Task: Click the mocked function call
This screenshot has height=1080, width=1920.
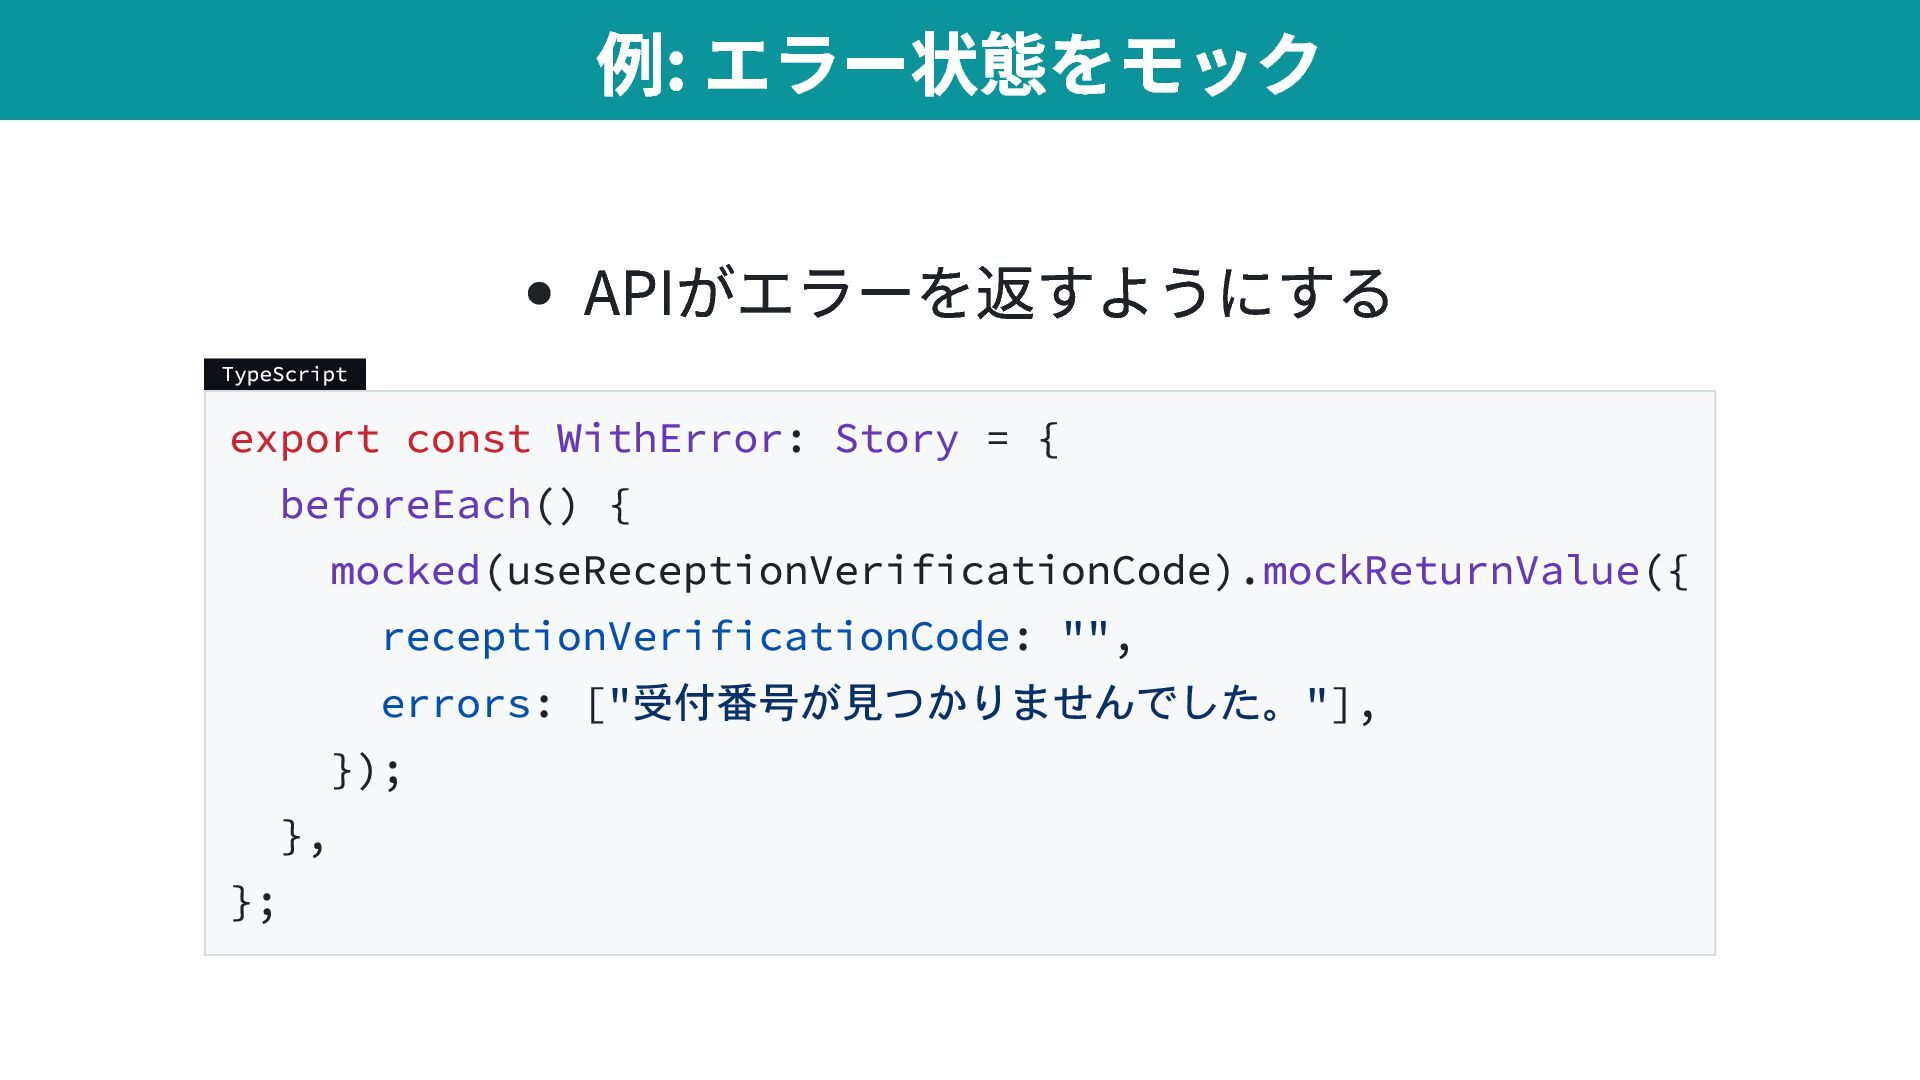Action: tap(405, 571)
